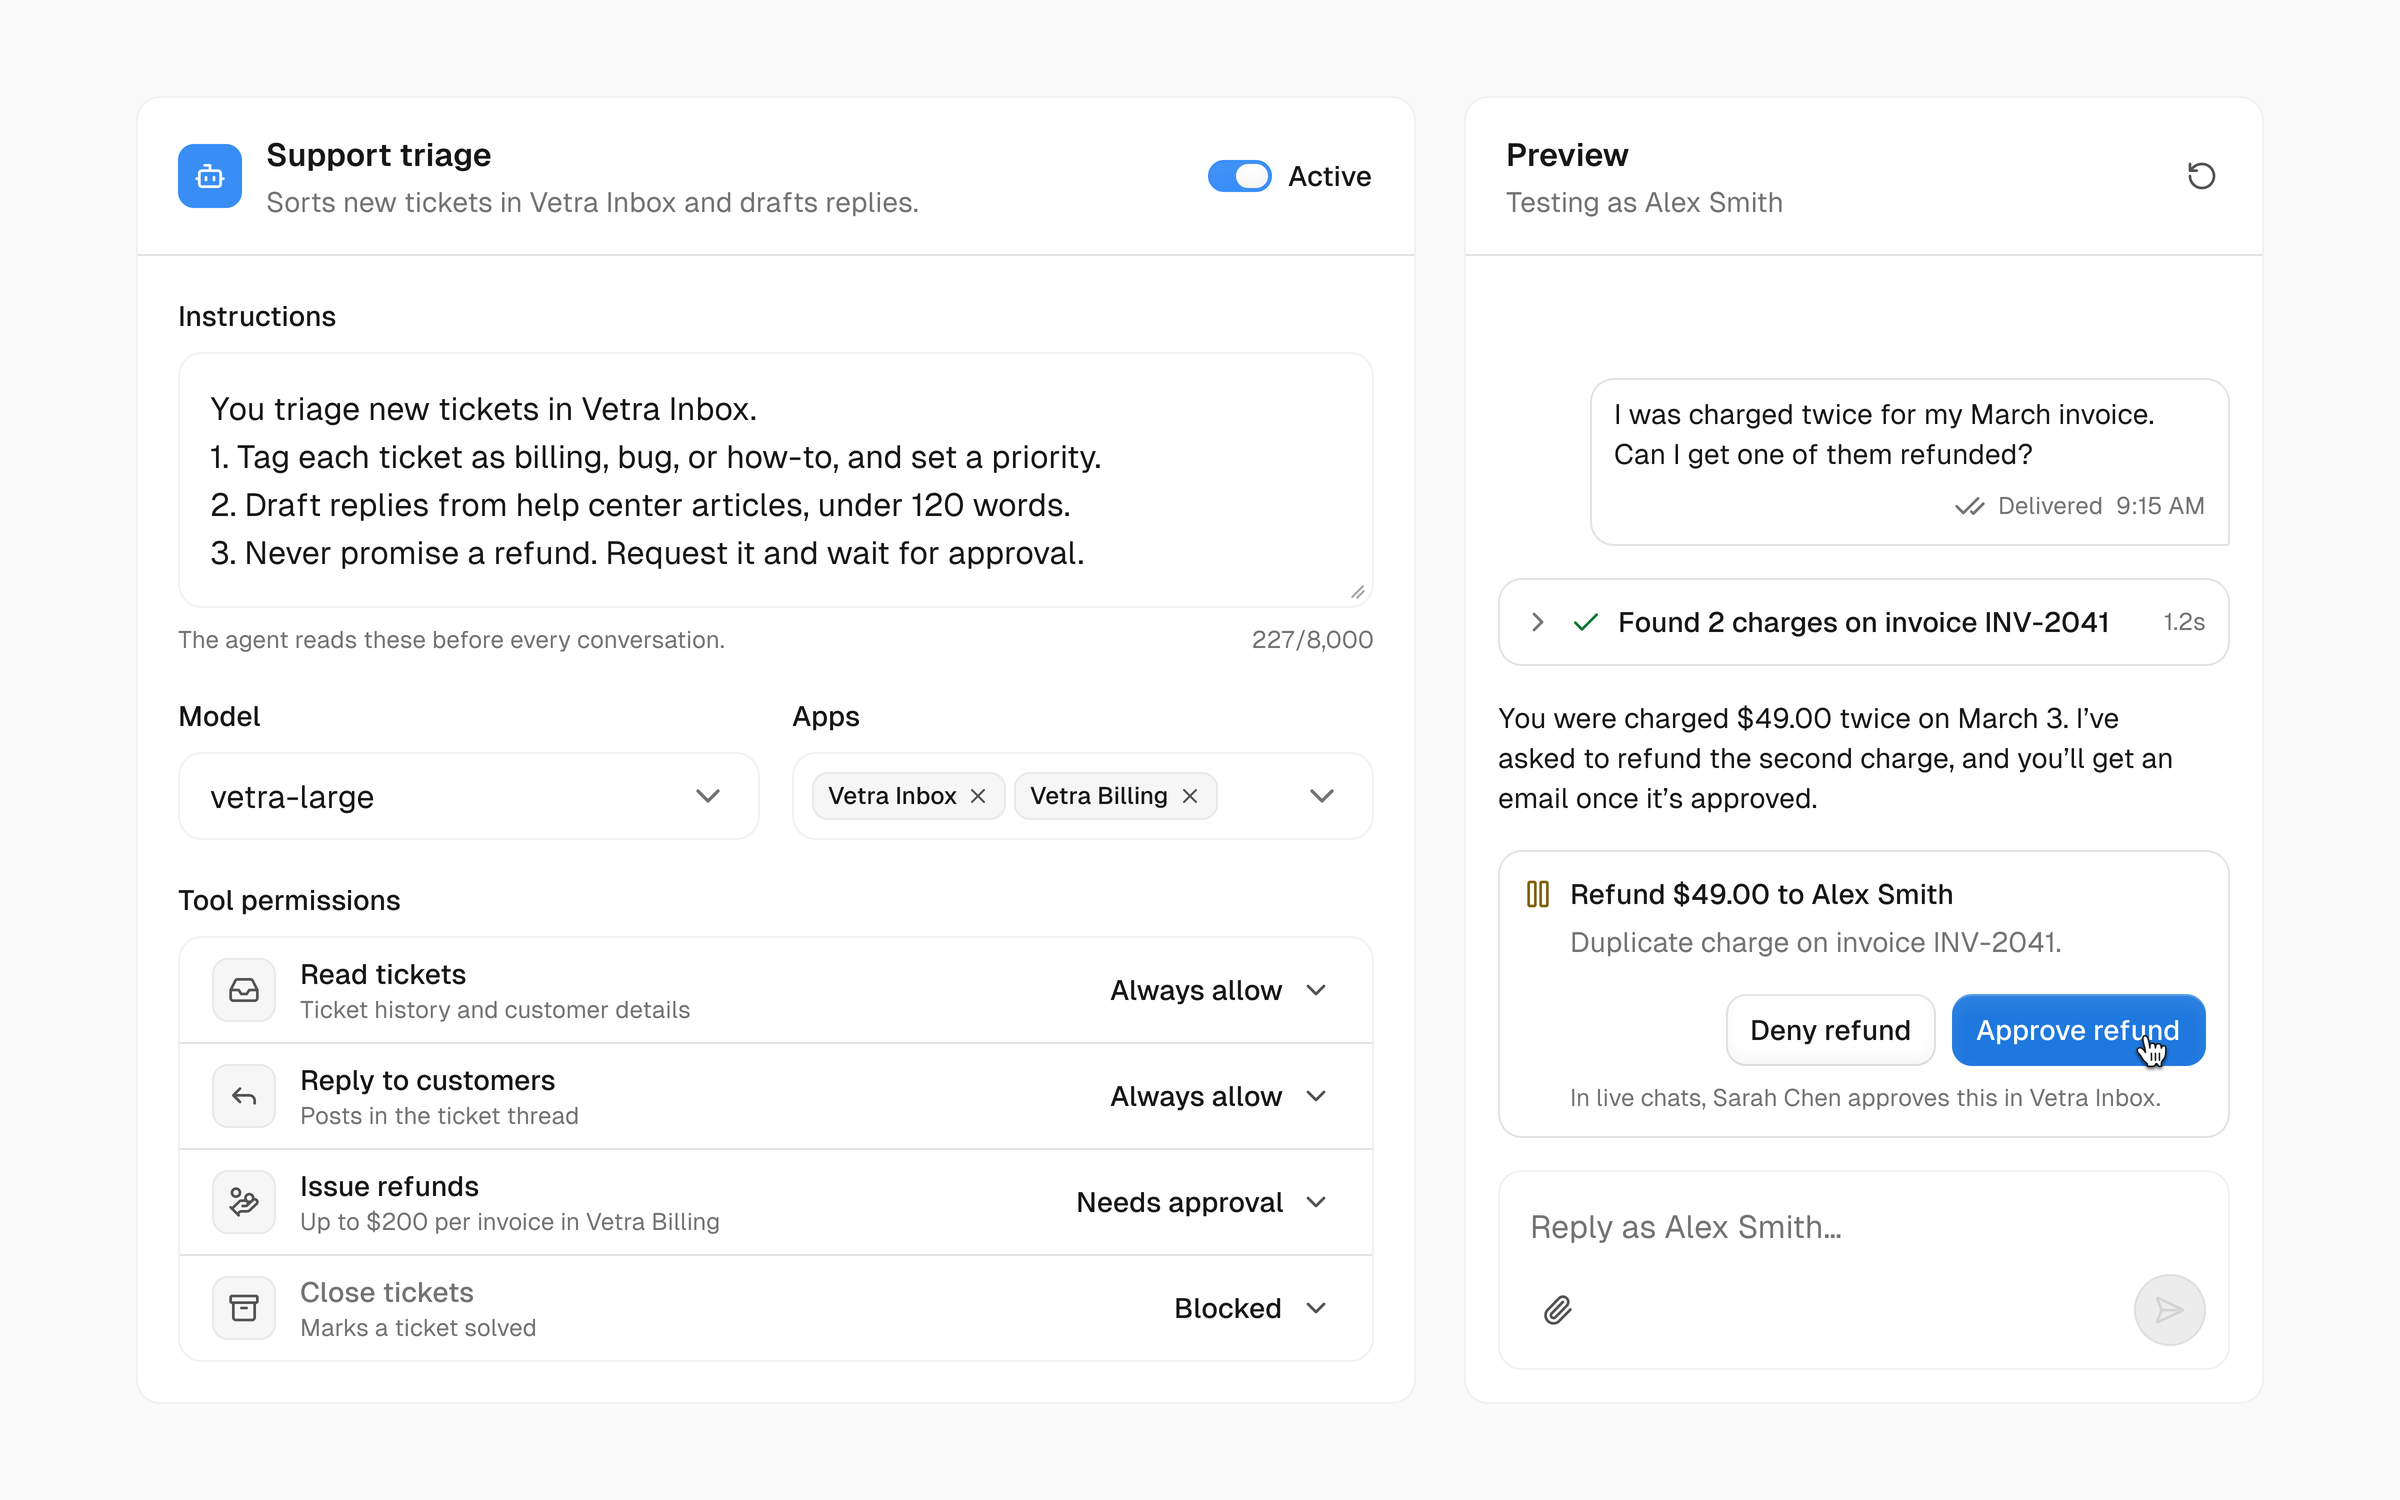Toggle the Active switch off
Viewport: 2400px width, 1500px height.
1239,176
